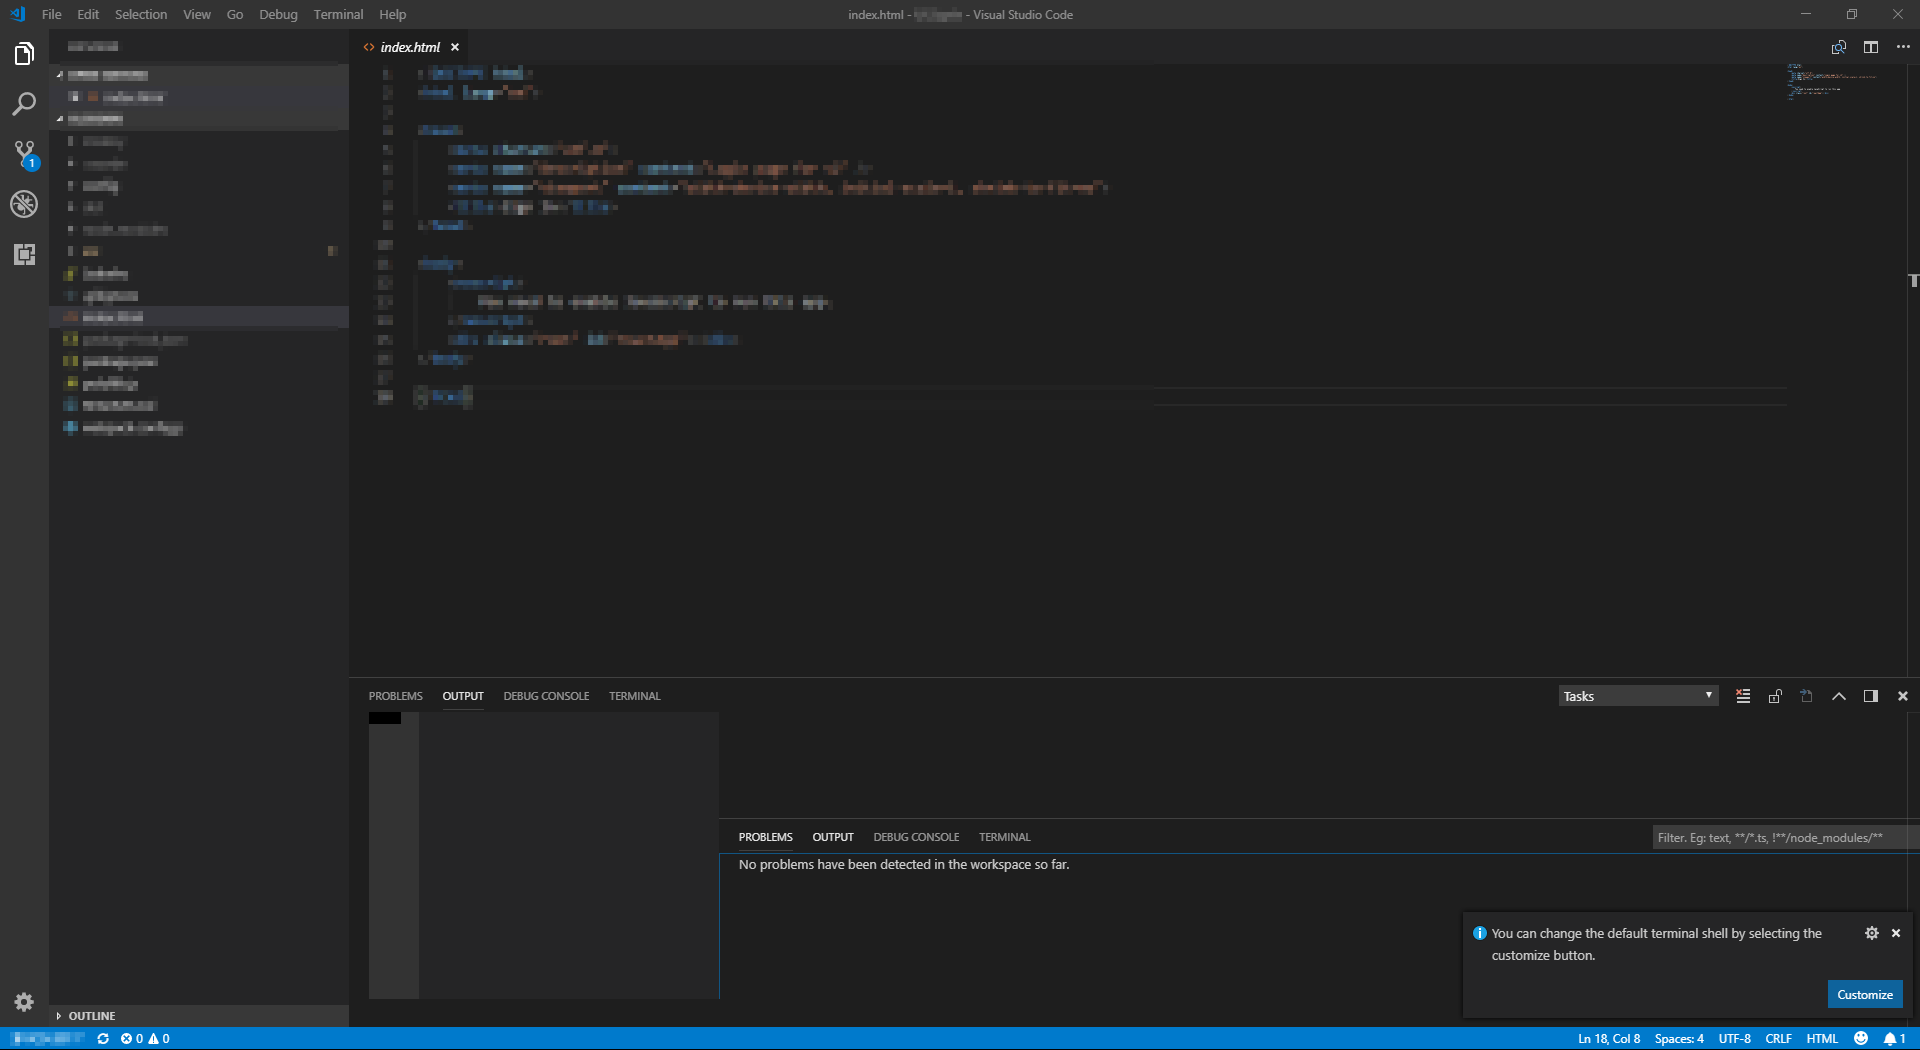Dismiss the terminal shell notification

1896,933
